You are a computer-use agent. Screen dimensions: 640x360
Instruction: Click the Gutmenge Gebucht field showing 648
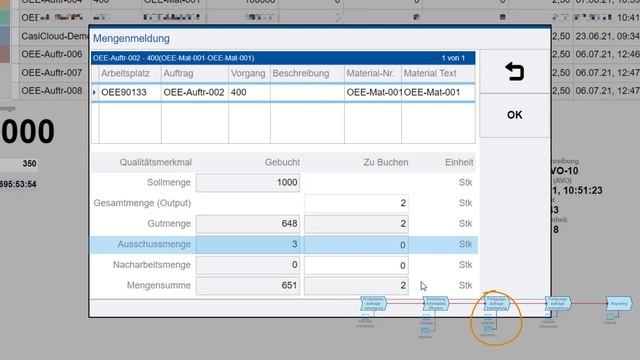click(x=248, y=224)
